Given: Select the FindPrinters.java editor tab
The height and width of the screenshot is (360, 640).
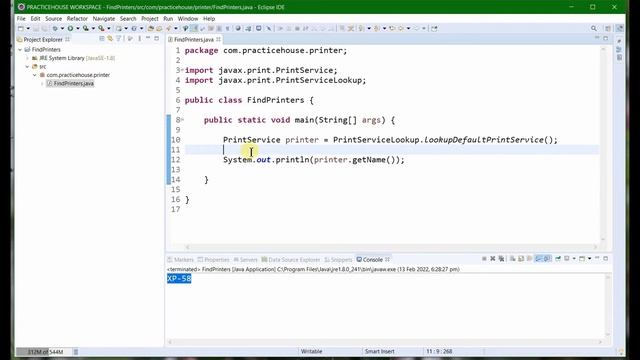Looking at the screenshot, I should pos(193,40).
